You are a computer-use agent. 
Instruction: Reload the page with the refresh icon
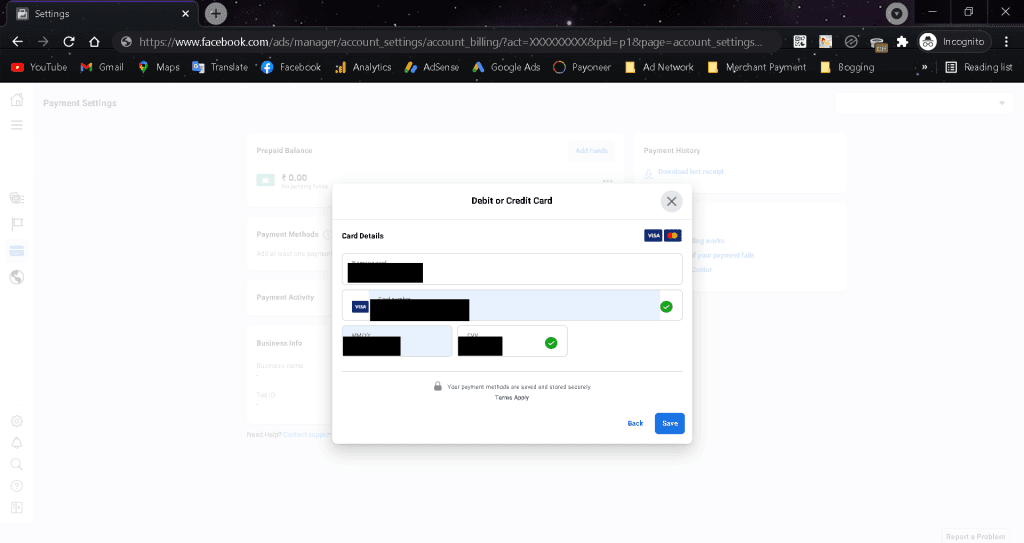tap(69, 42)
